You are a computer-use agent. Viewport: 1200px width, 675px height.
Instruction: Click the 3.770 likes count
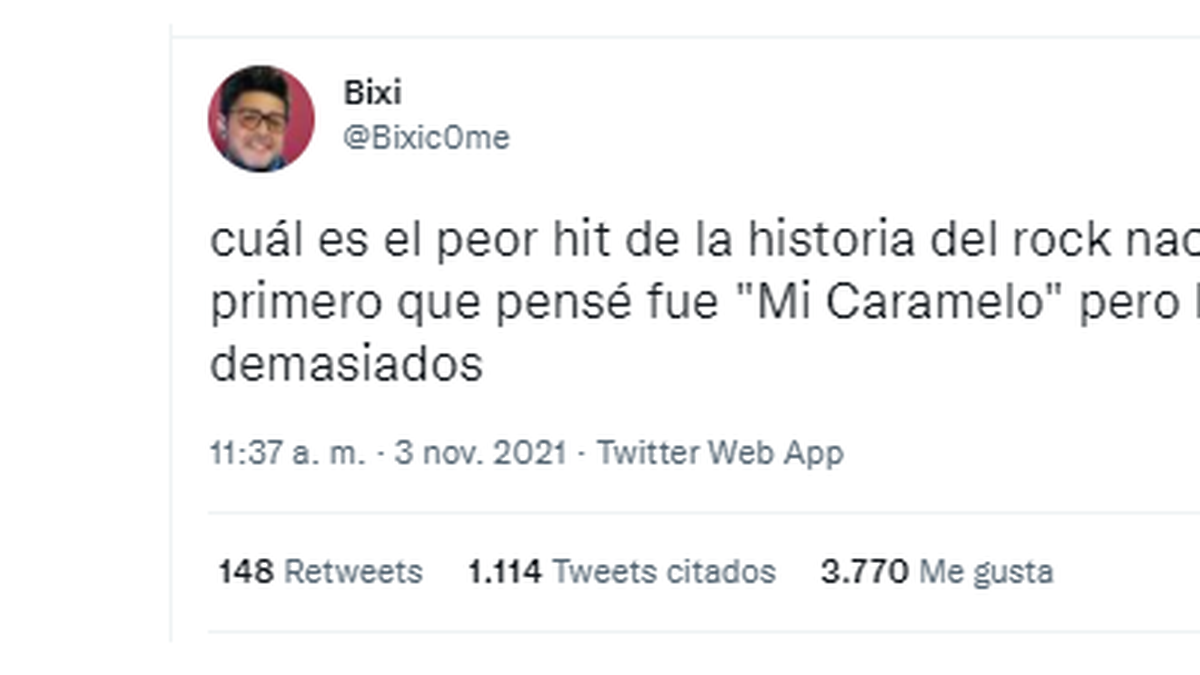click(865, 572)
